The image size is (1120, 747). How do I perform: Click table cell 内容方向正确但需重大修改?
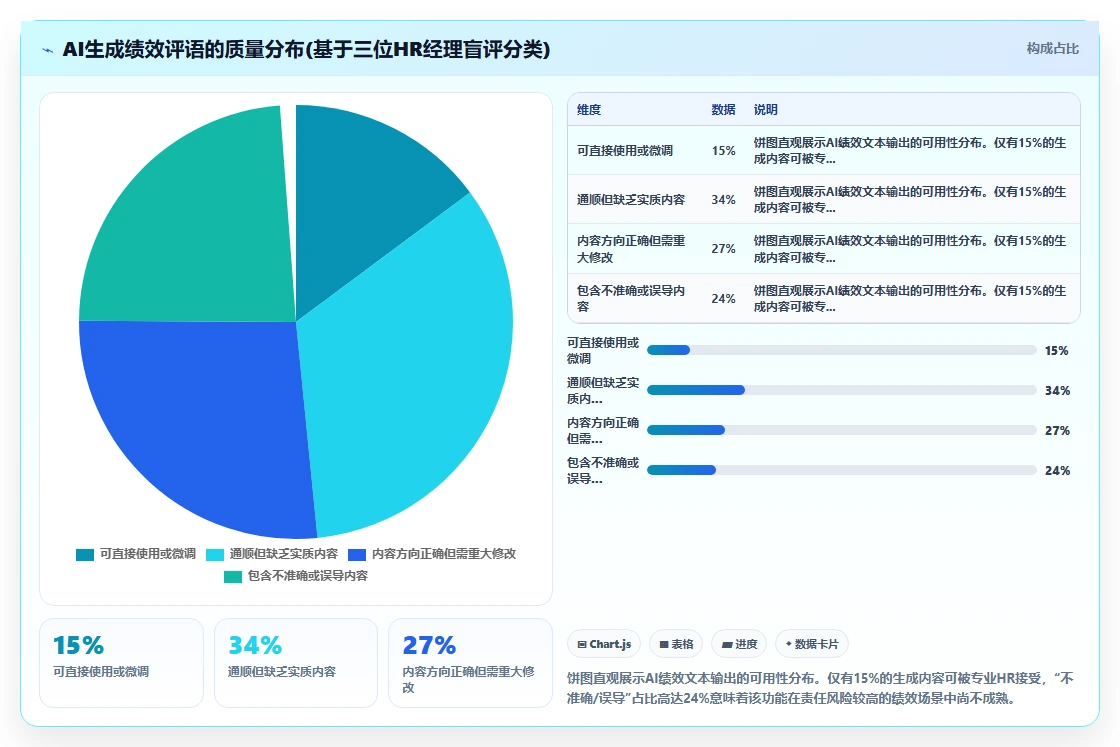pyautogui.click(x=632, y=249)
